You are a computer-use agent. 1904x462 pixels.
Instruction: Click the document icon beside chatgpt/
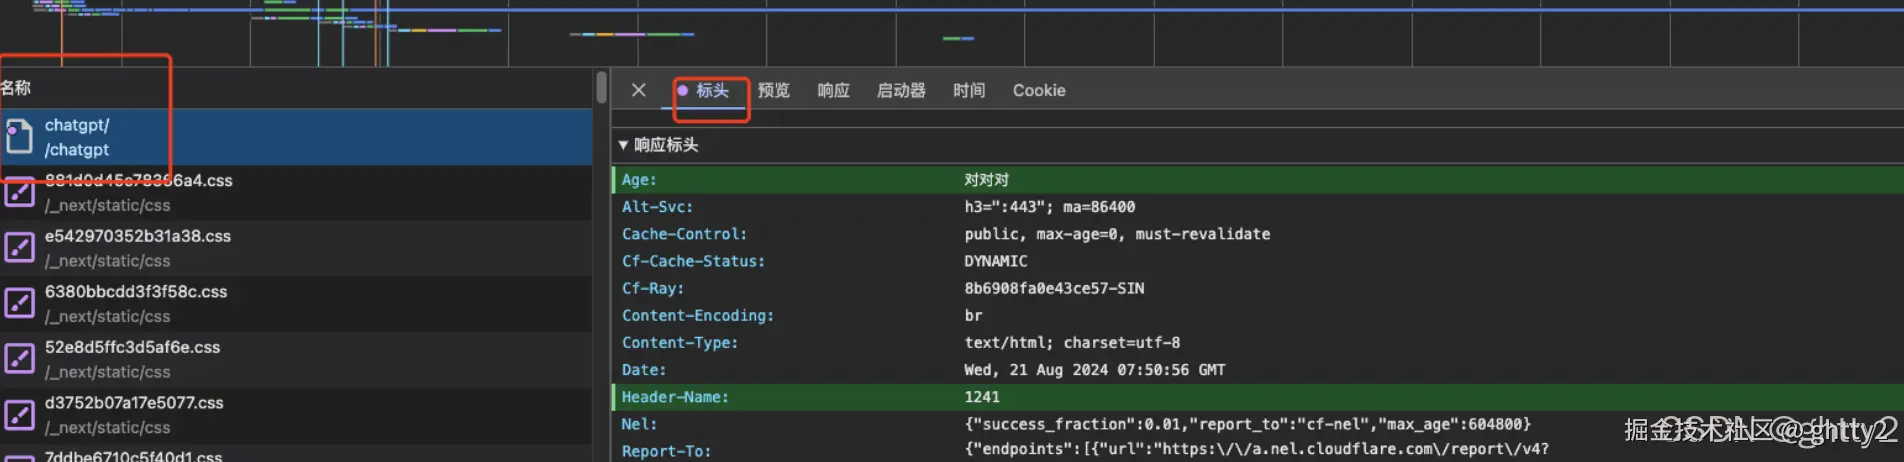(19, 137)
